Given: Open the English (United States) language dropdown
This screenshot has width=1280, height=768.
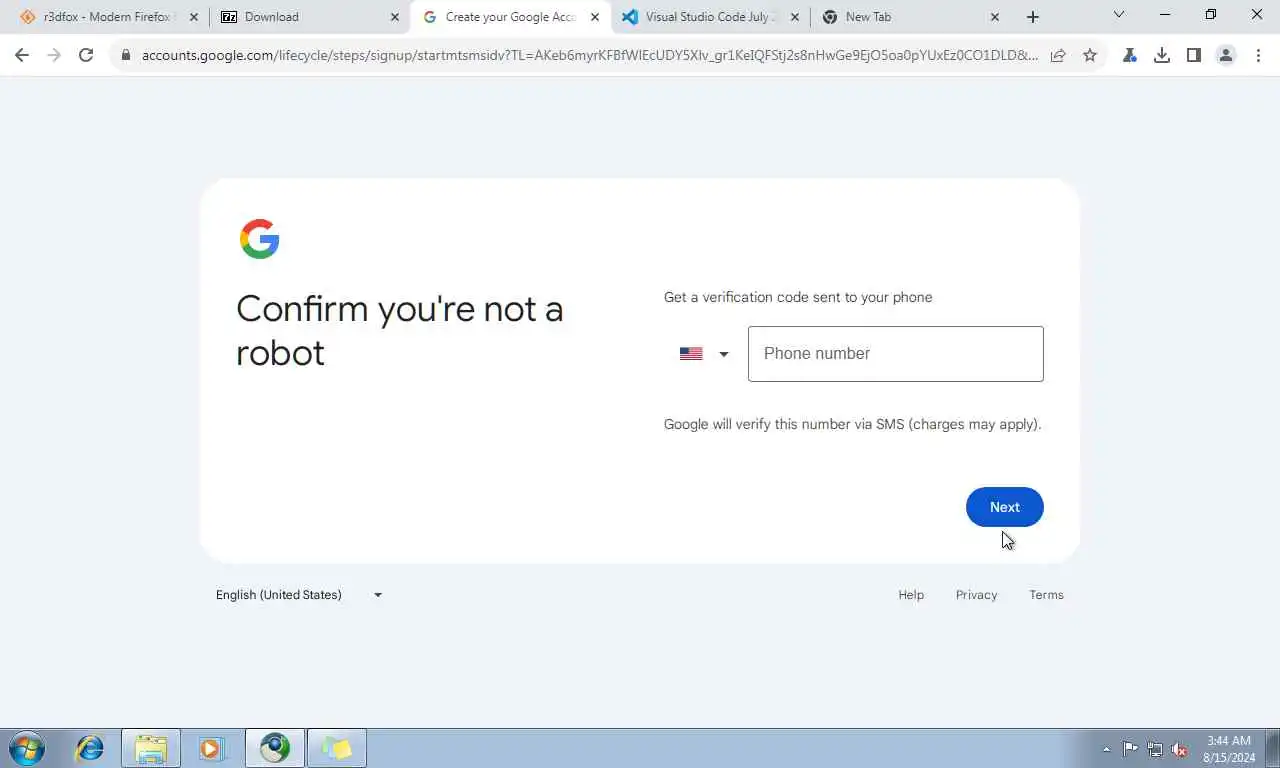Looking at the screenshot, I should [x=299, y=595].
